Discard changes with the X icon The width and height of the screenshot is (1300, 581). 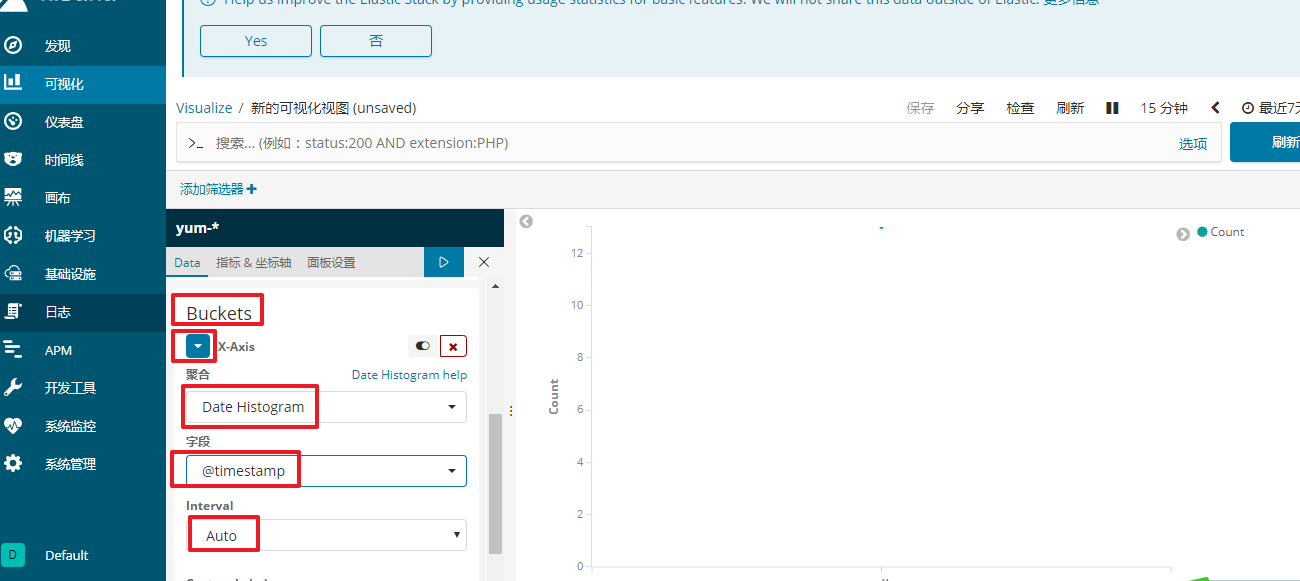tap(484, 262)
